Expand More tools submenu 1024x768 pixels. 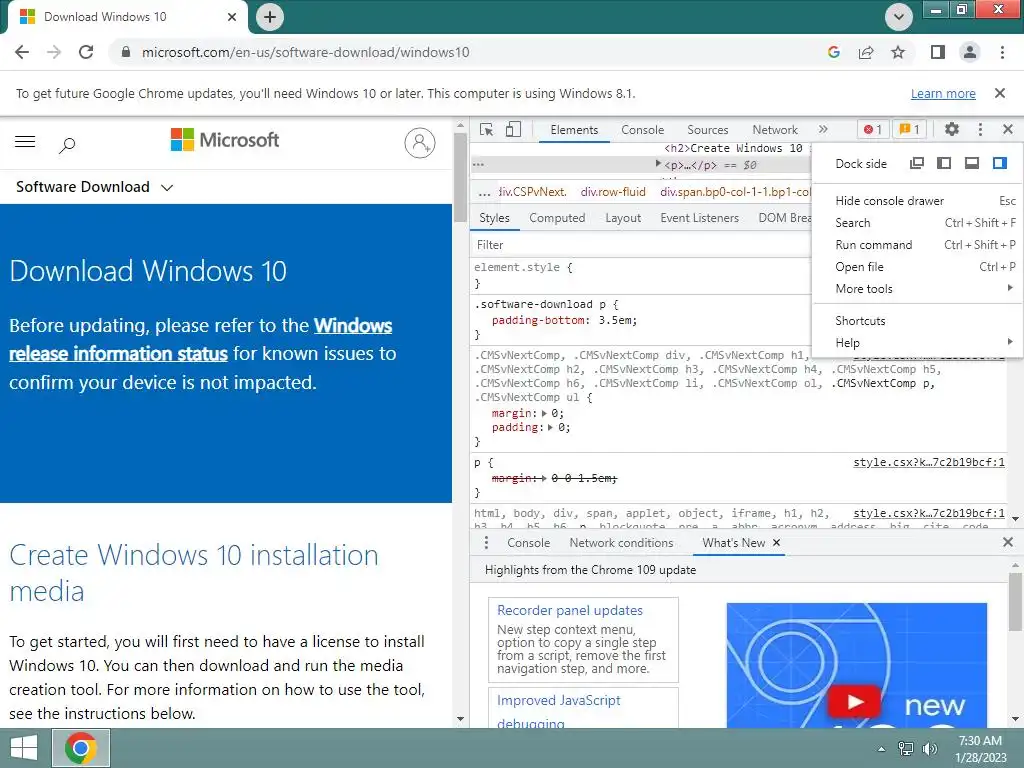pos(918,289)
